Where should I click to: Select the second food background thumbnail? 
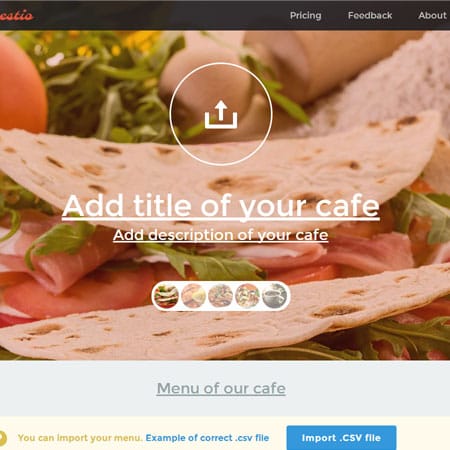tap(193, 296)
